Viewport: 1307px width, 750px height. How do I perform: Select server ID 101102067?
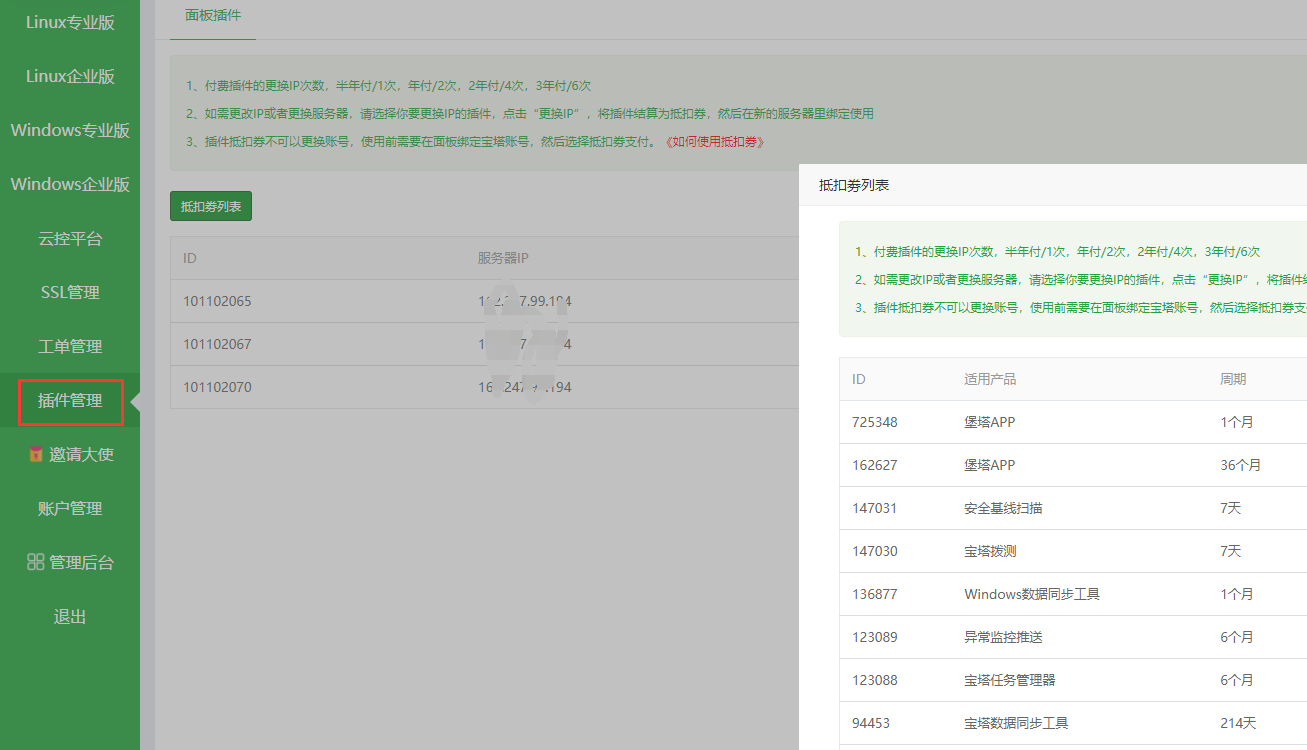[217, 344]
